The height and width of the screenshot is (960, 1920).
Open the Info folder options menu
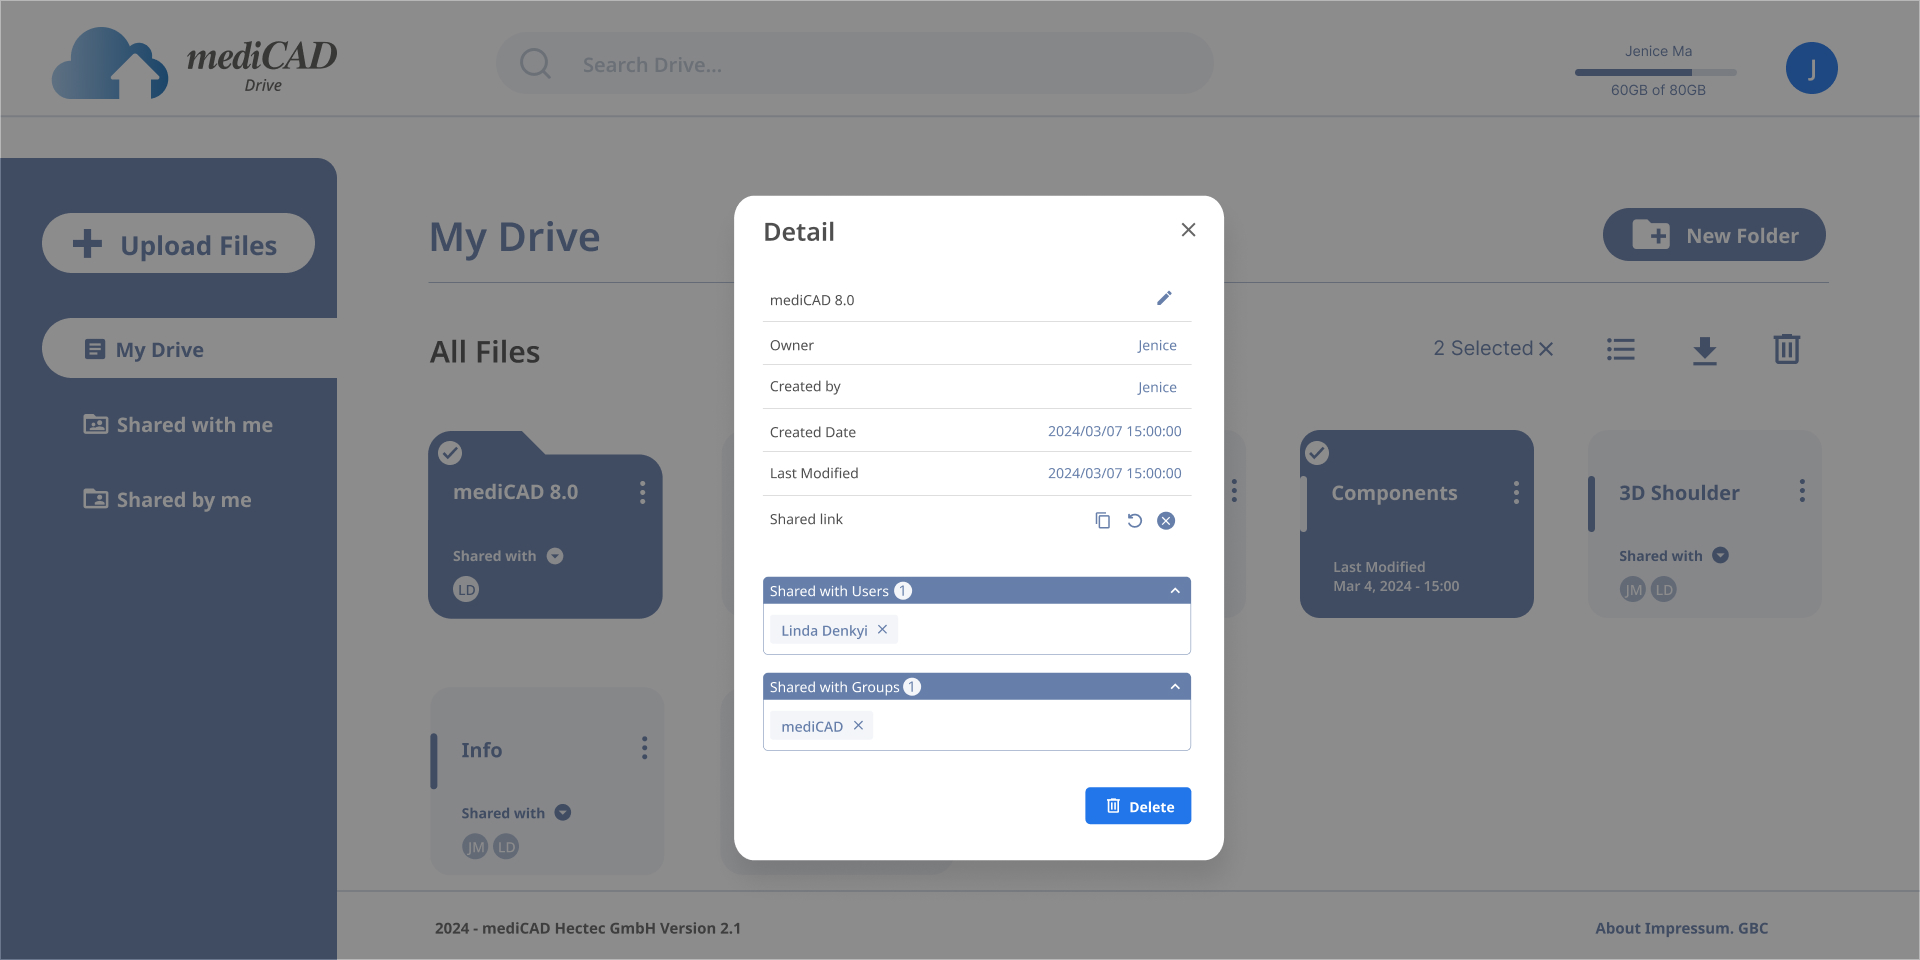click(x=644, y=748)
